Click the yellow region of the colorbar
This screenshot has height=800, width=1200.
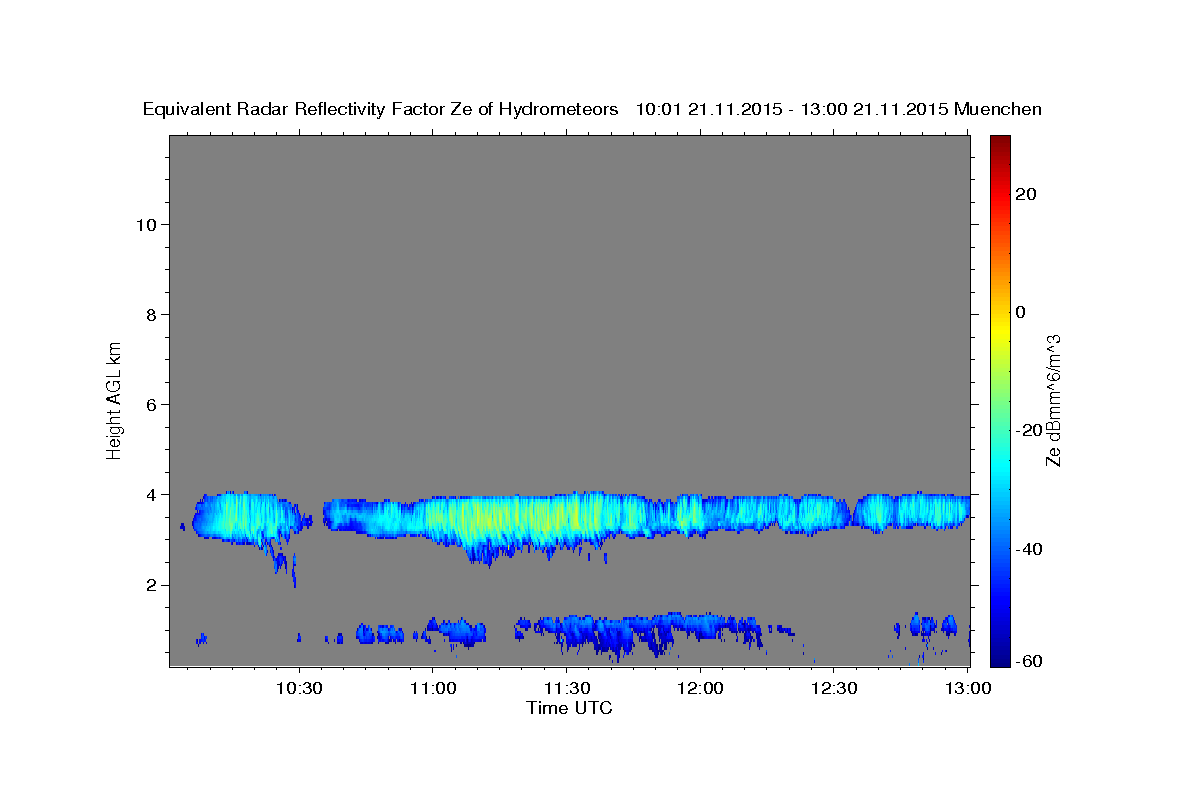(x=1000, y=330)
